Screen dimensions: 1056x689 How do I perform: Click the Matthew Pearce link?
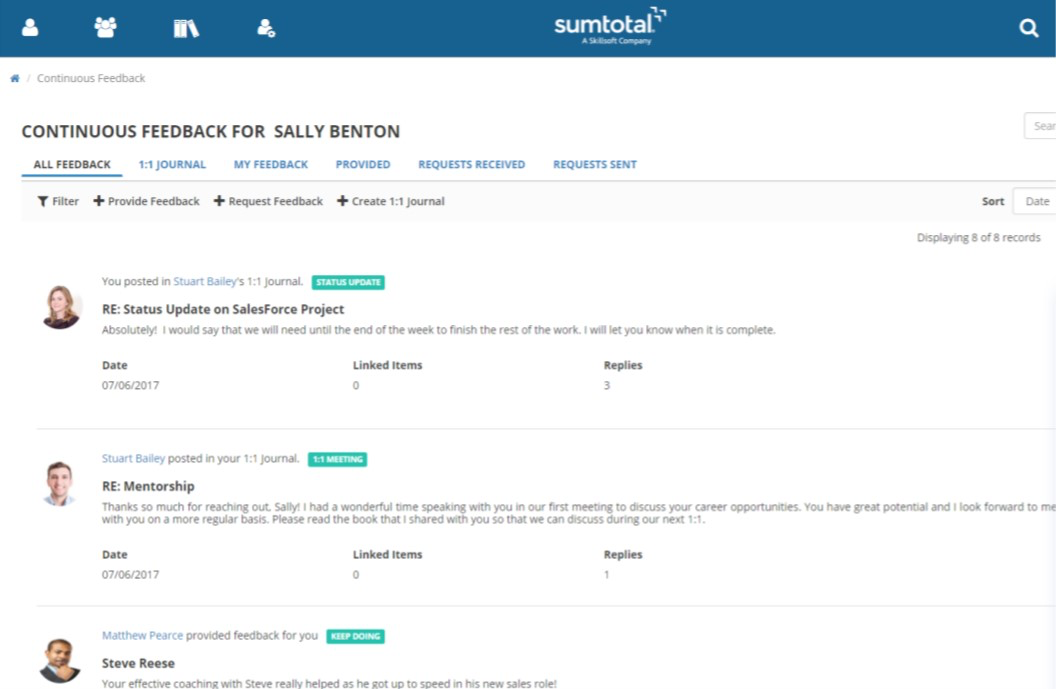click(x=142, y=635)
